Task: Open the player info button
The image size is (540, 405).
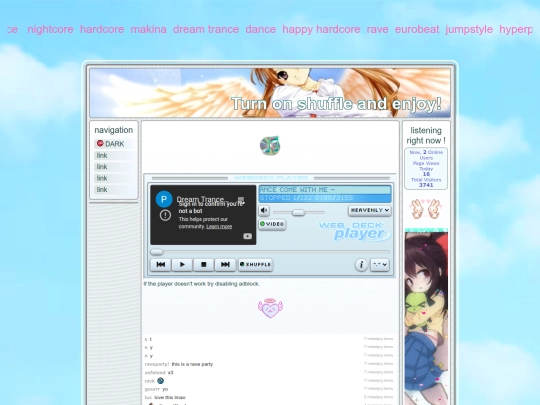Action: pyautogui.click(x=361, y=264)
